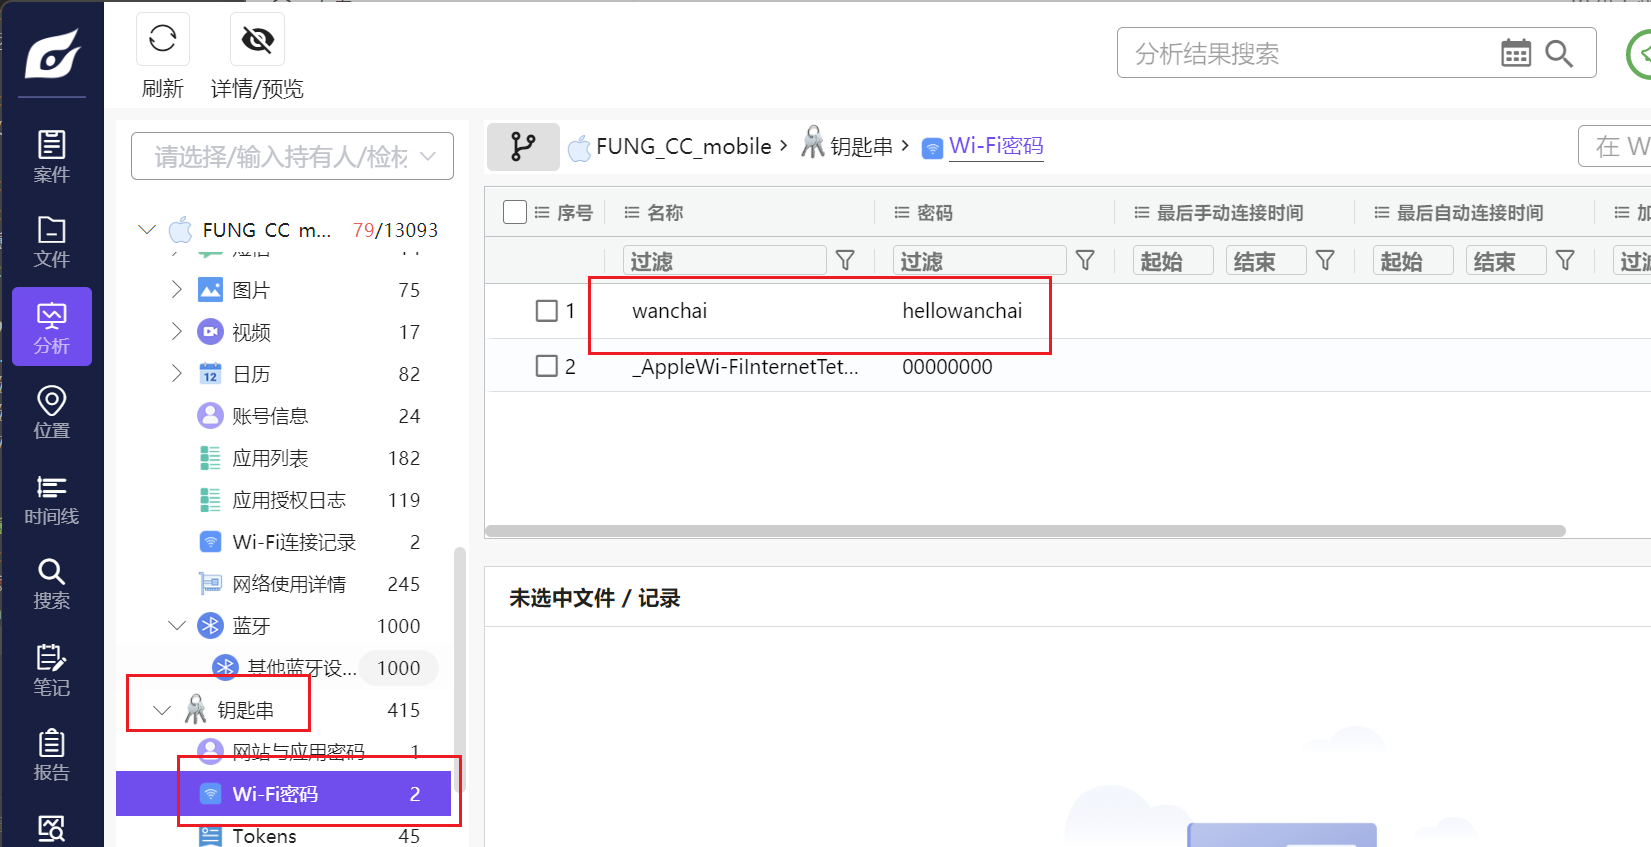Toggle the Details/Preview (详情/预览) eye icon
Viewport: 1651px width, 847px height.
tap(257, 40)
